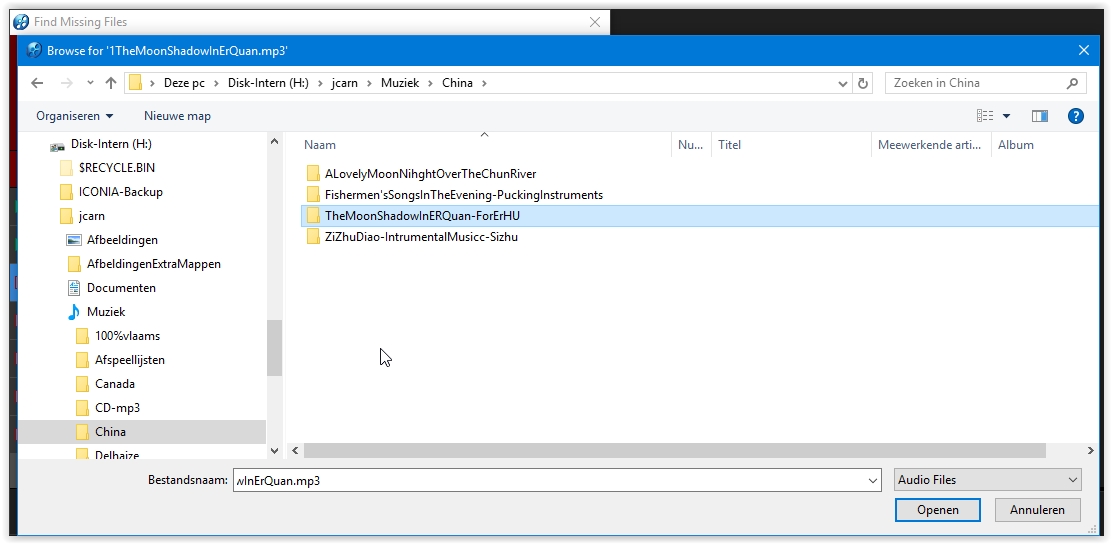Refresh the current folder view
The height and width of the screenshot is (544, 1112).
[x=863, y=83]
